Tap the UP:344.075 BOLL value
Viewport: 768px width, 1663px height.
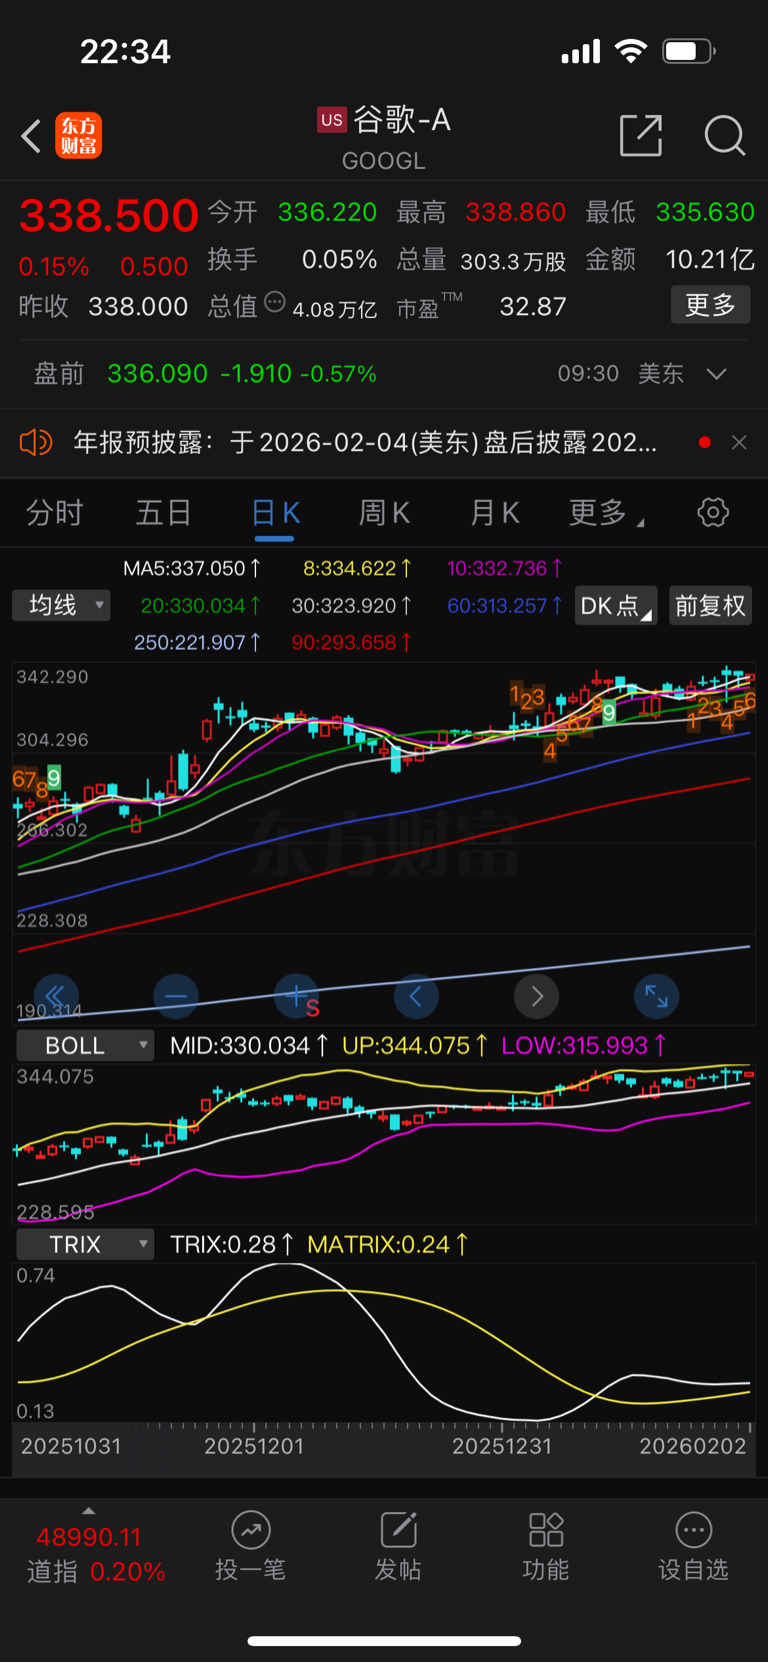[x=415, y=1045]
